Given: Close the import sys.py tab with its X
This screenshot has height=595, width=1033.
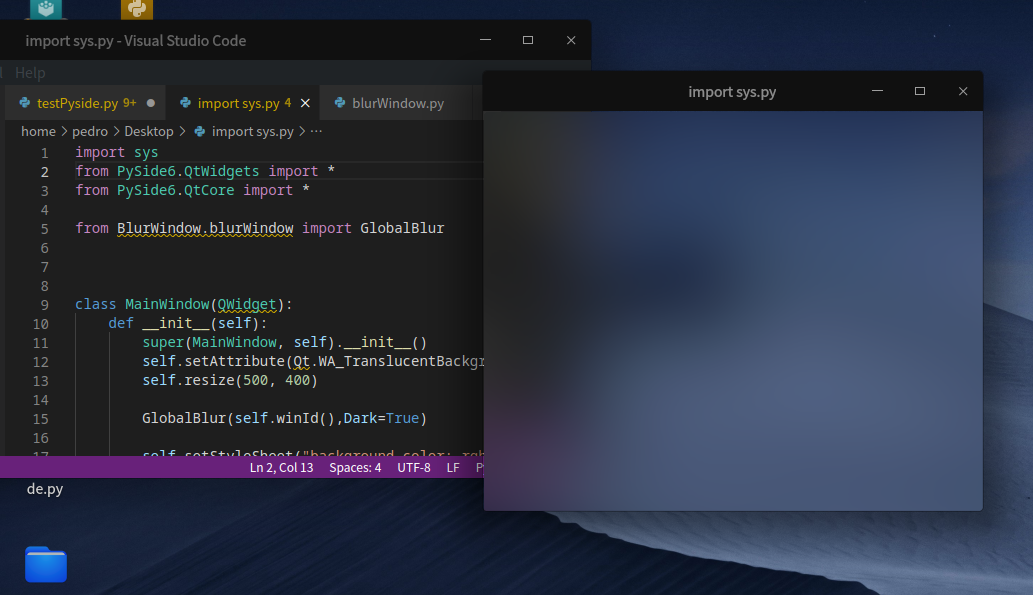Looking at the screenshot, I should 305,102.
